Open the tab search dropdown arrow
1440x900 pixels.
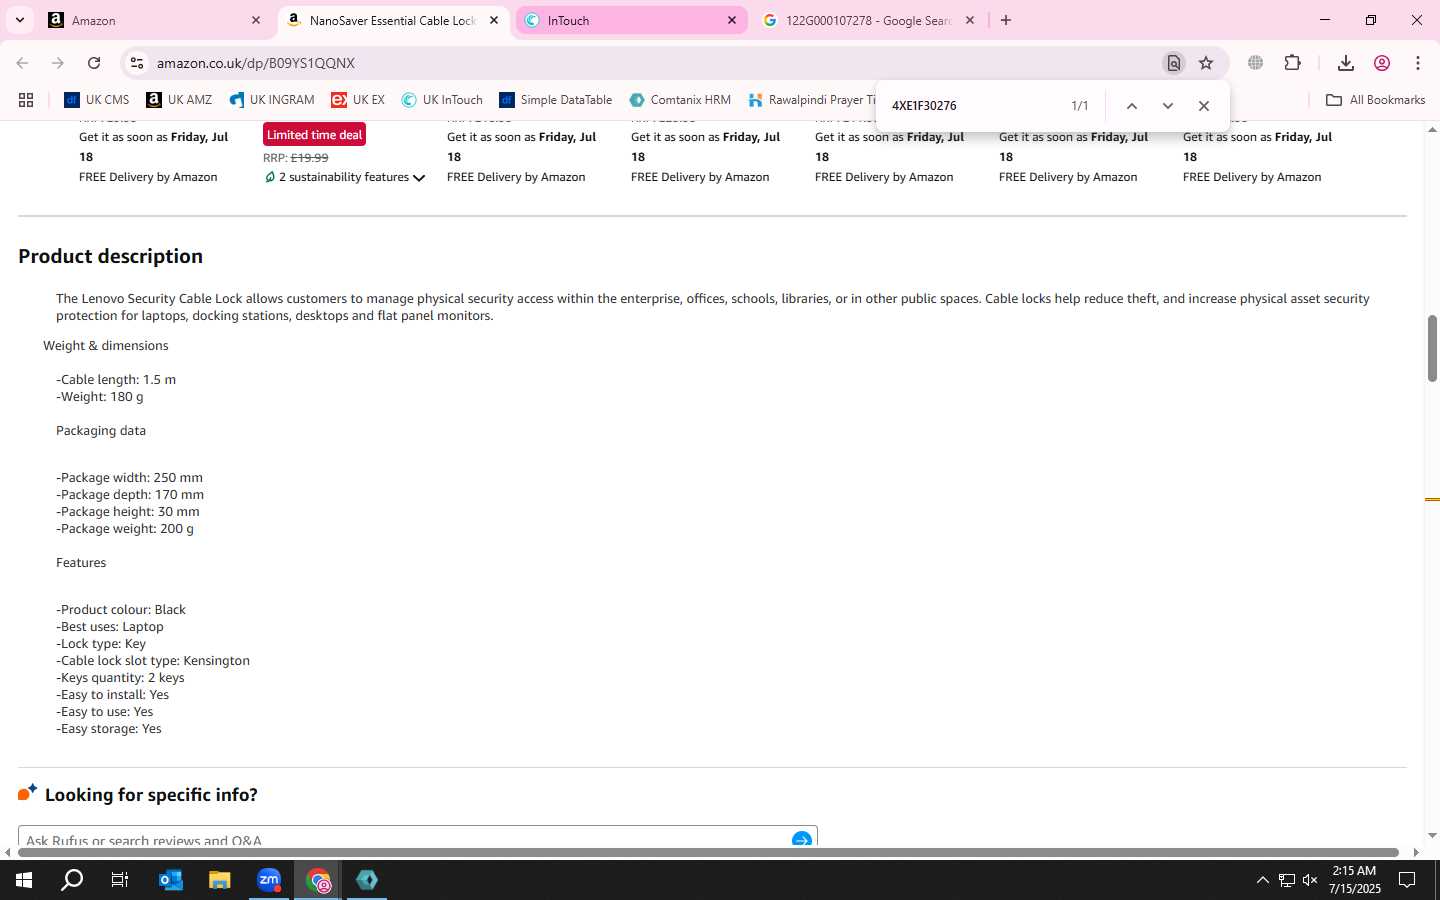pyautogui.click(x=19, y=20)
